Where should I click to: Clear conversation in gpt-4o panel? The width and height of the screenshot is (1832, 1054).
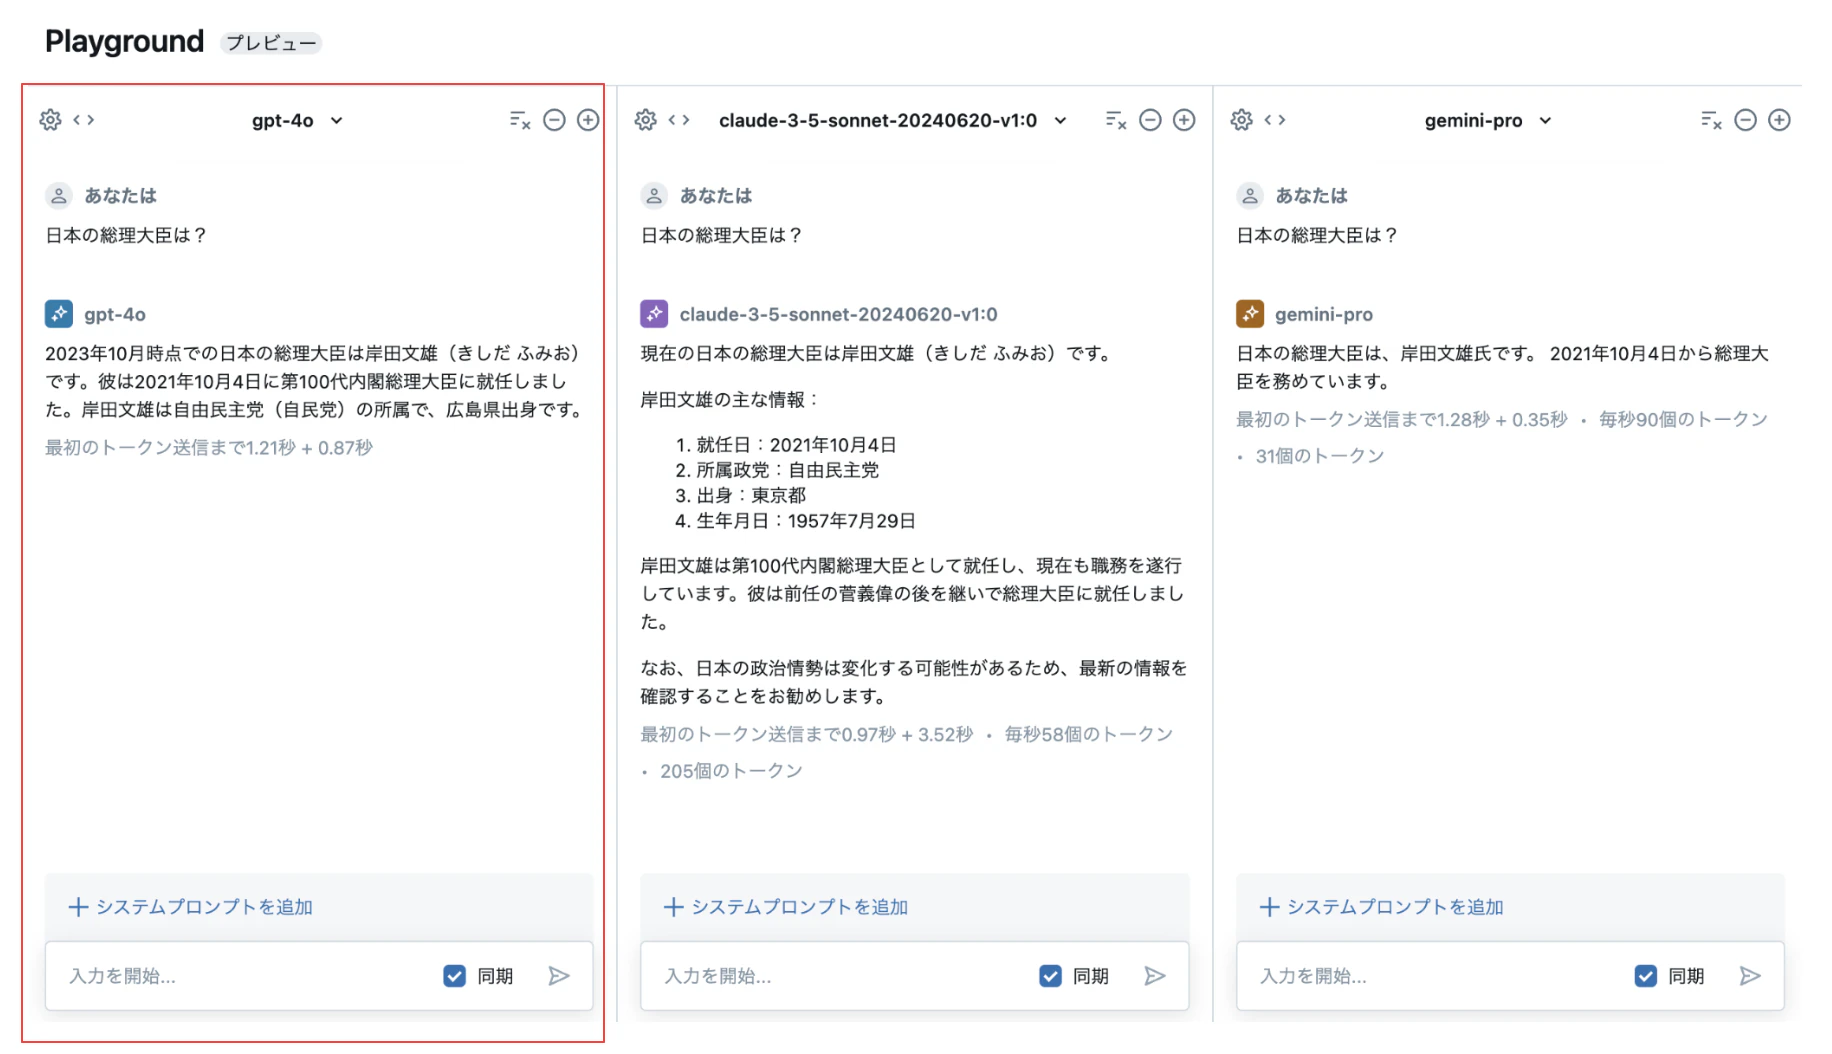(519, 120)
